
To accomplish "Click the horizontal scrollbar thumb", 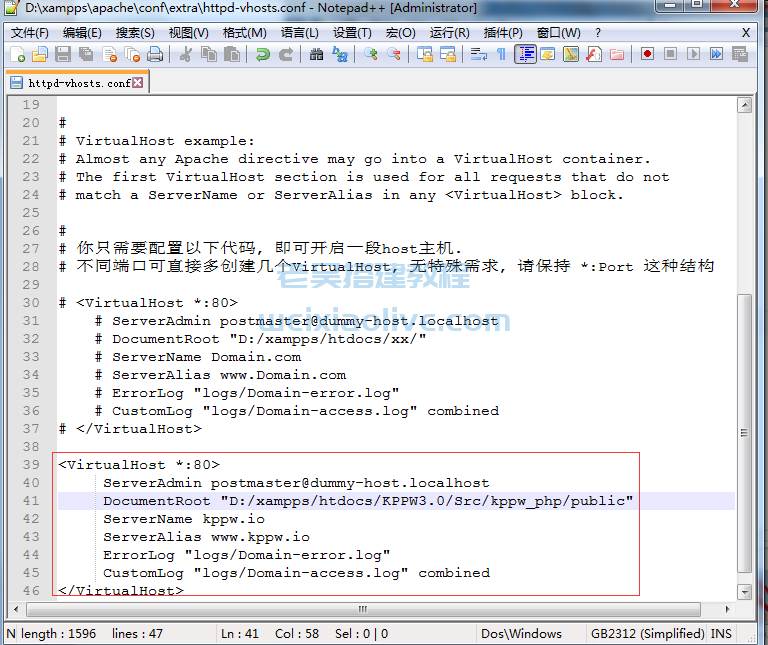I will pyautogui.click(x=363, y=610).
